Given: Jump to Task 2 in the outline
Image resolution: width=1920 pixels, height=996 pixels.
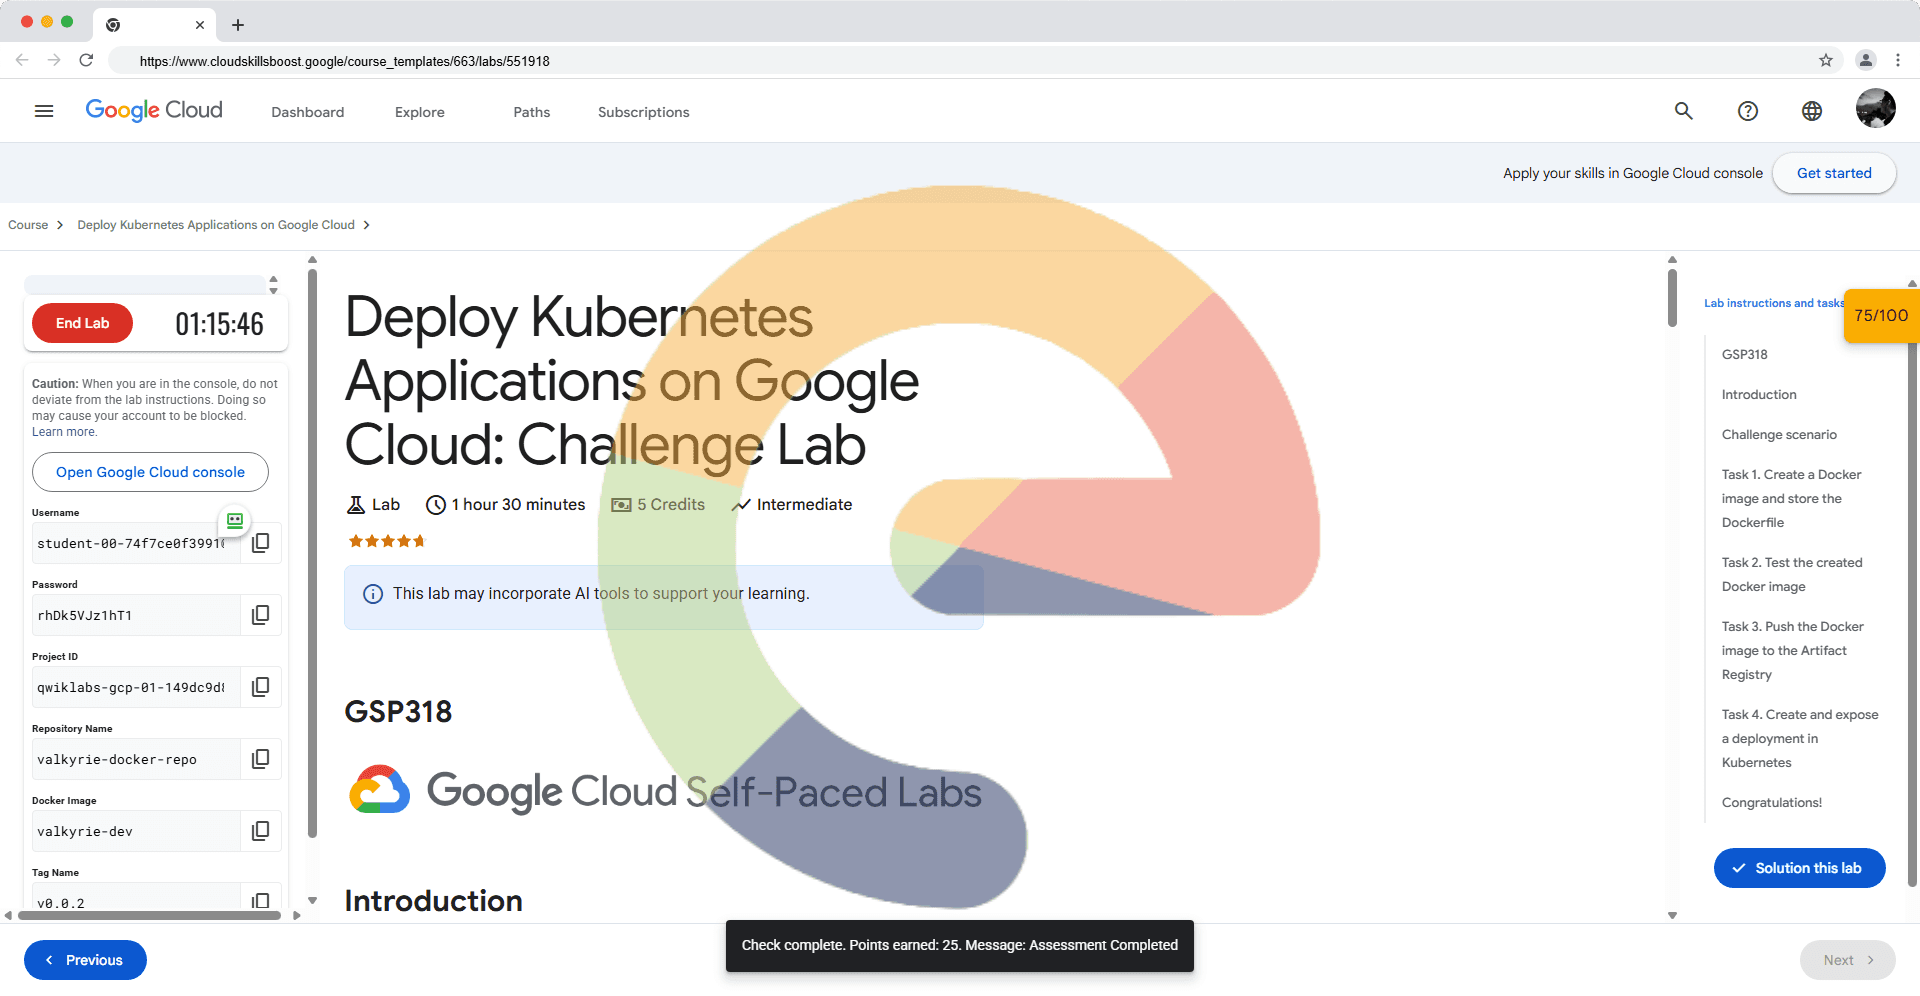Looking at the screenshot, I should coord(1791,575).
